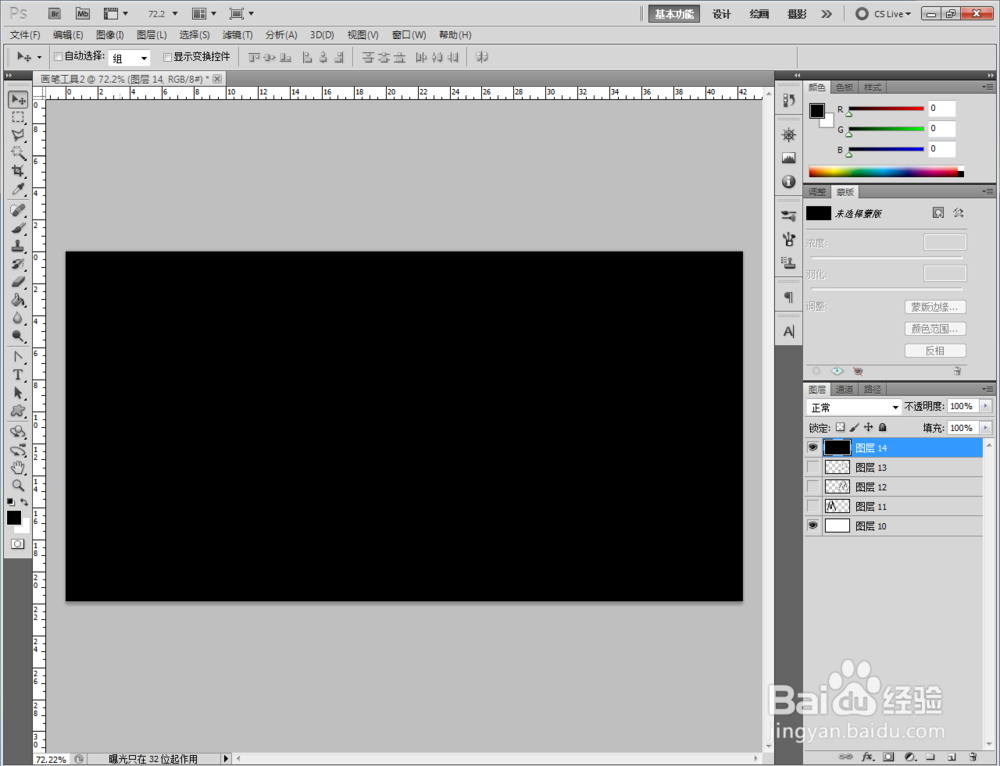1000x766 pixels.
Task: Enable Show Transform Controls (显示变换控件) checkbox
Action: (x=167, y=57)
